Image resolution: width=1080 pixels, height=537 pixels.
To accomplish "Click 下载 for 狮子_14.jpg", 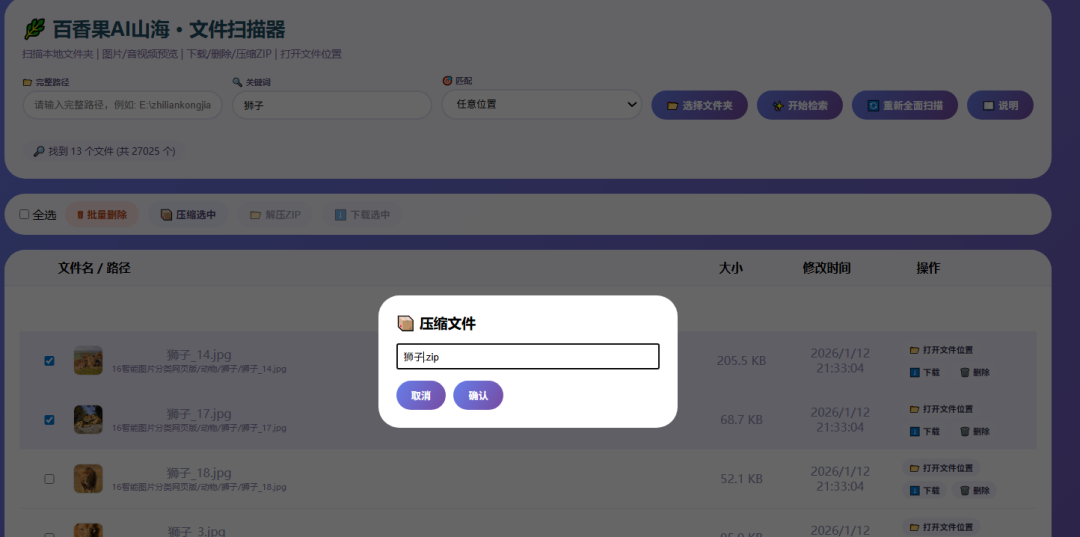I will [924, 372].
